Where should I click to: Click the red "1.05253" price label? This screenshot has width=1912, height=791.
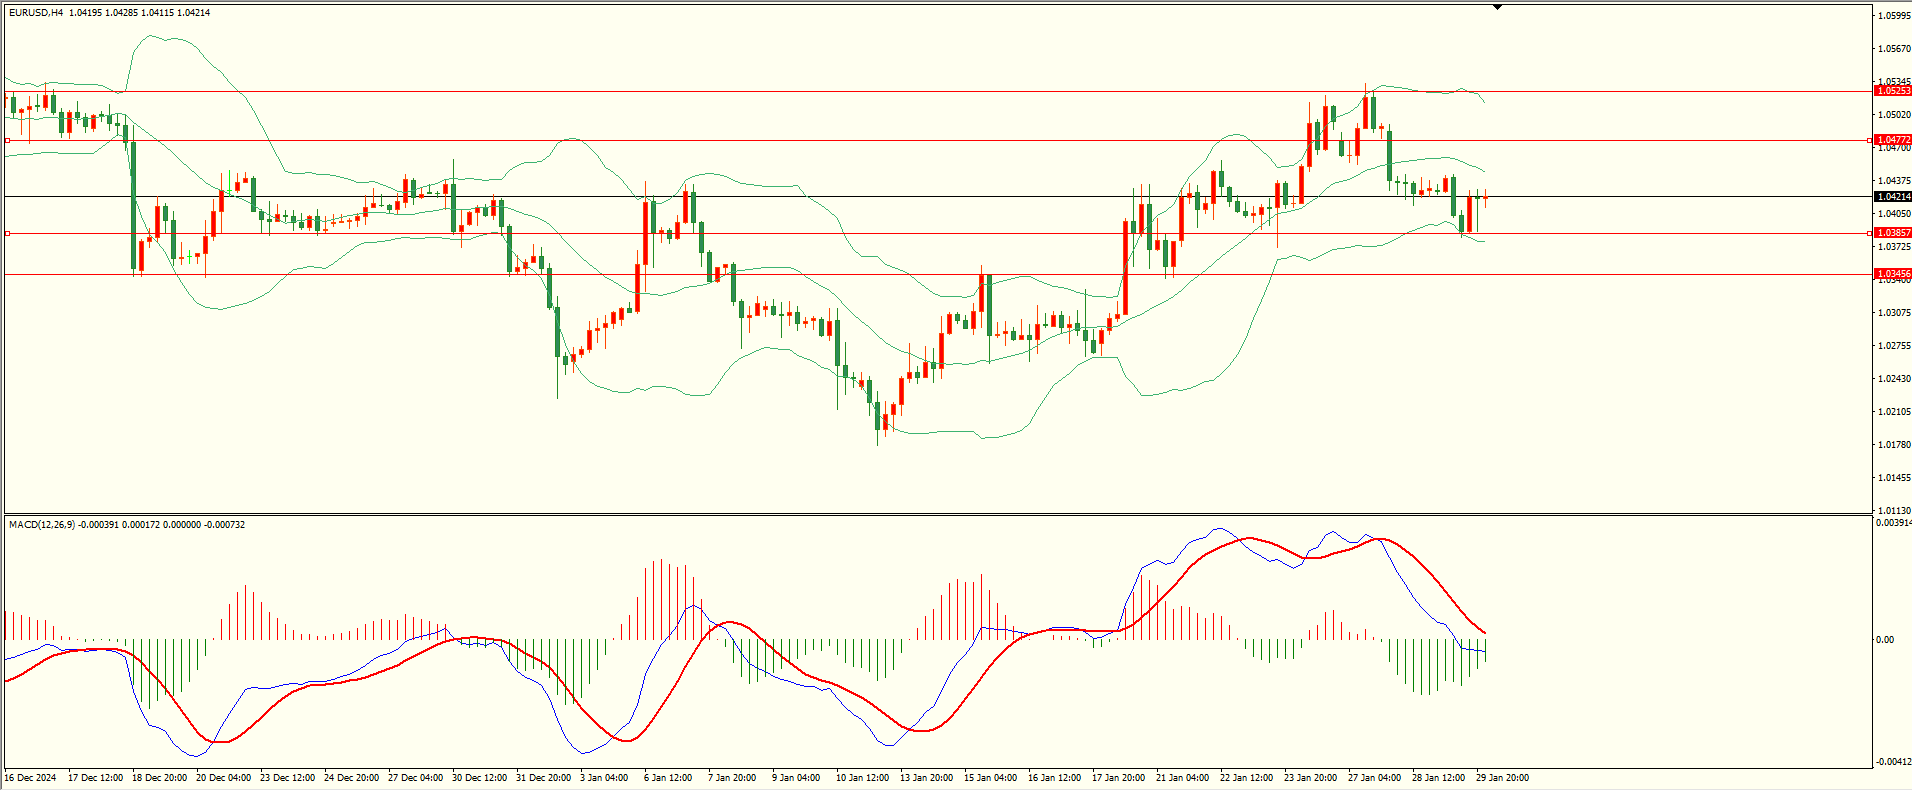[1893, 91]
